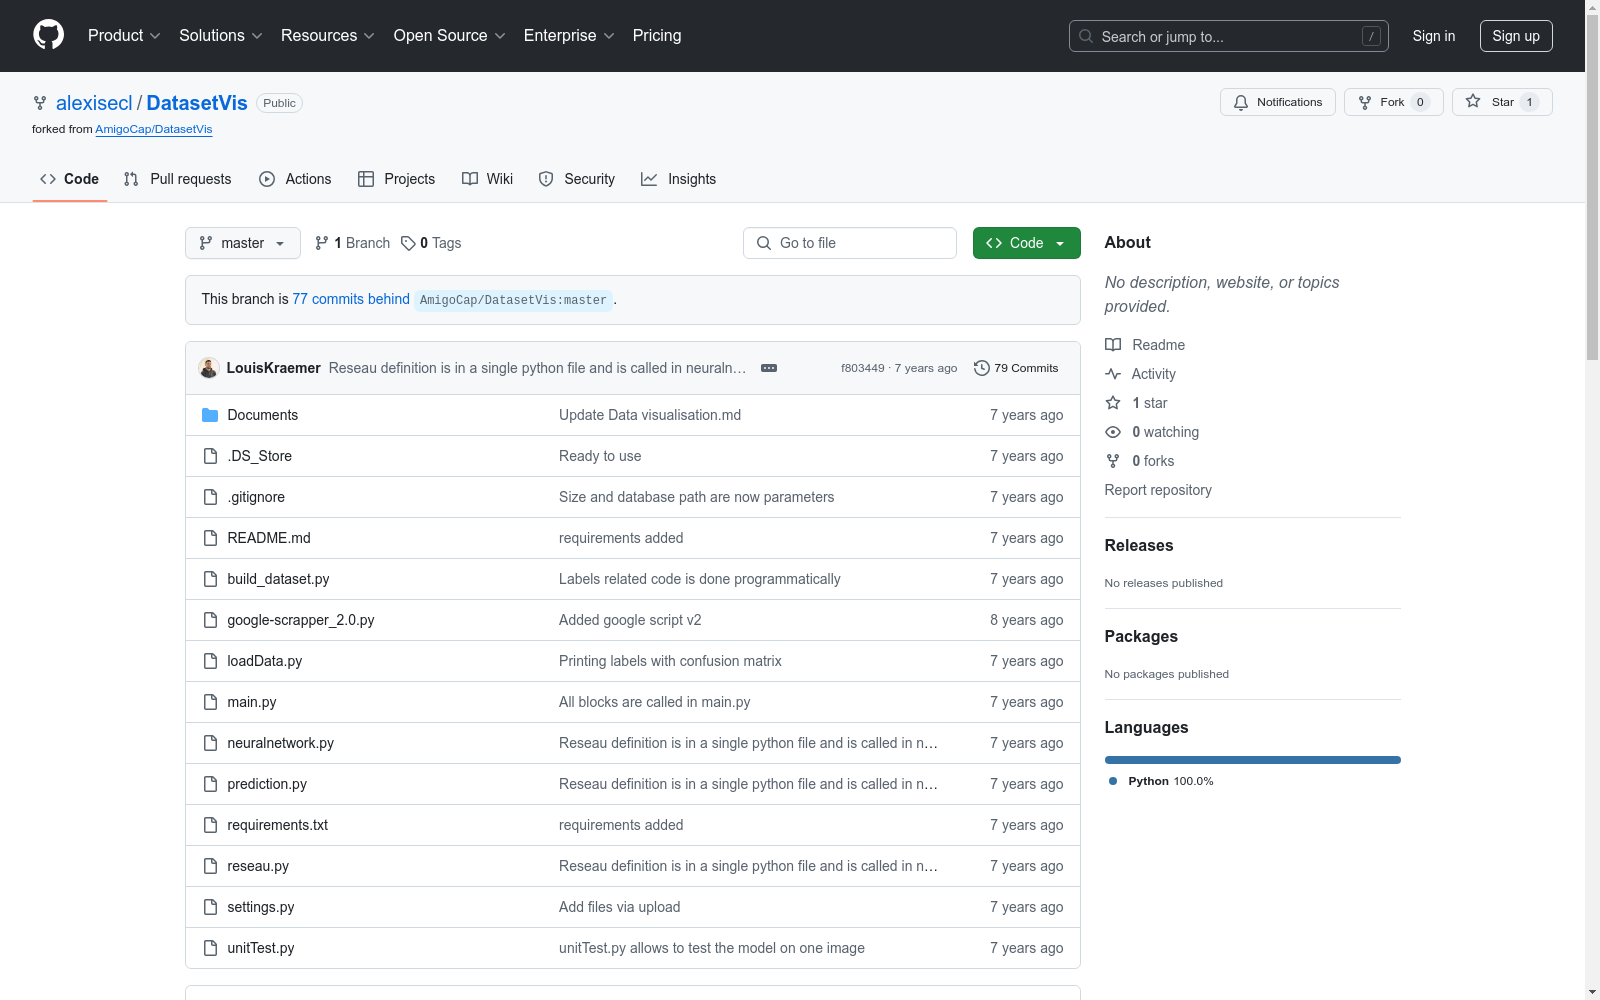Switch to the Pull requests tab
This screenshot has height=1000, width=1600.
[x=177, y=179]
